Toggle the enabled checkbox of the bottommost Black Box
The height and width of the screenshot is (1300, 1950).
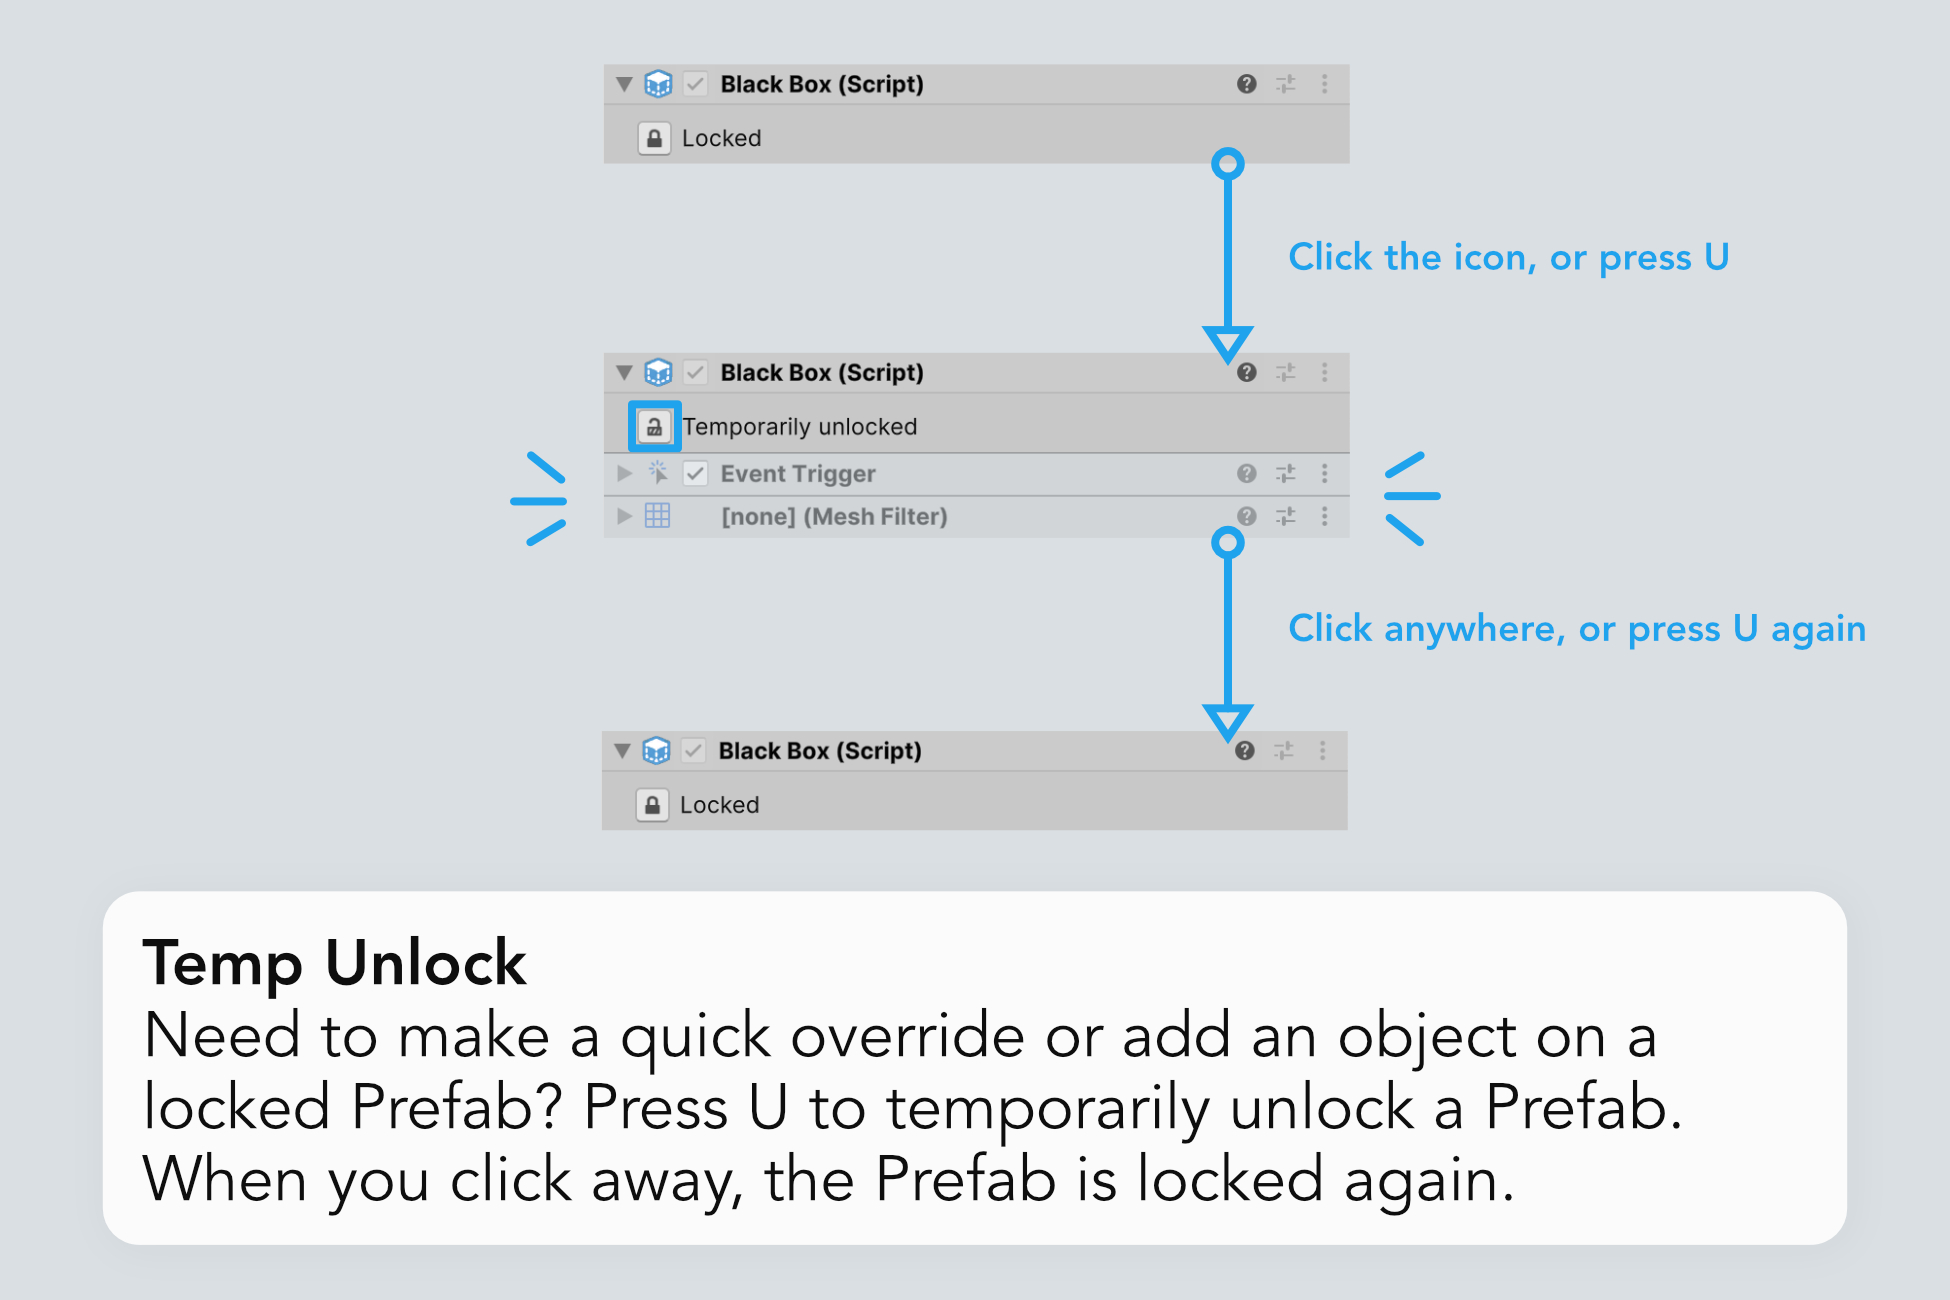pos(693,751)
